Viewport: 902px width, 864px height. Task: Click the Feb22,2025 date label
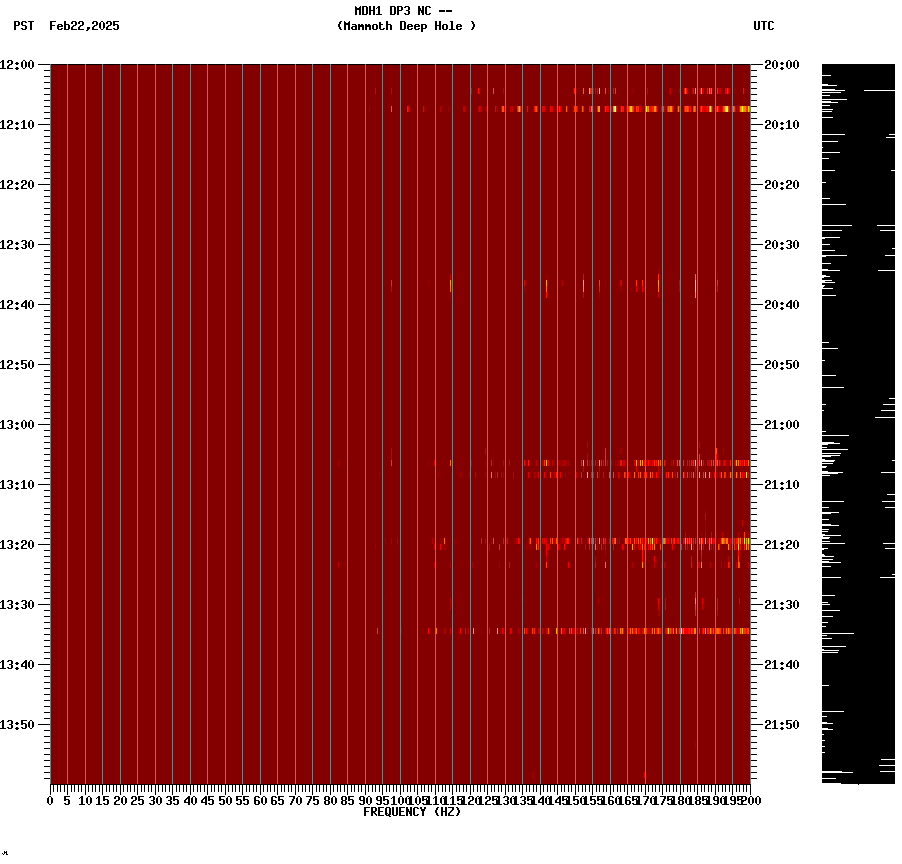tap(84, 27)
